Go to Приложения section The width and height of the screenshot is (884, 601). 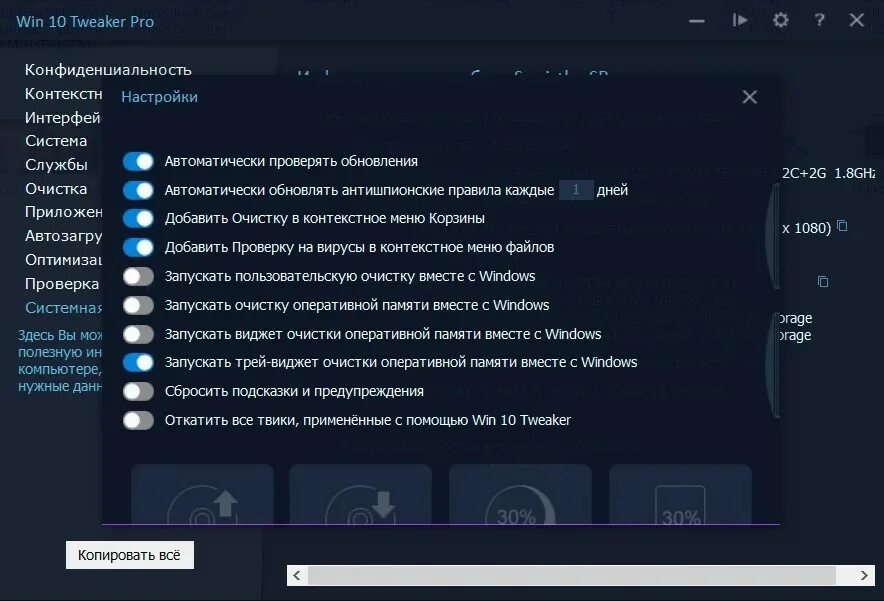[x=63, y=212]
